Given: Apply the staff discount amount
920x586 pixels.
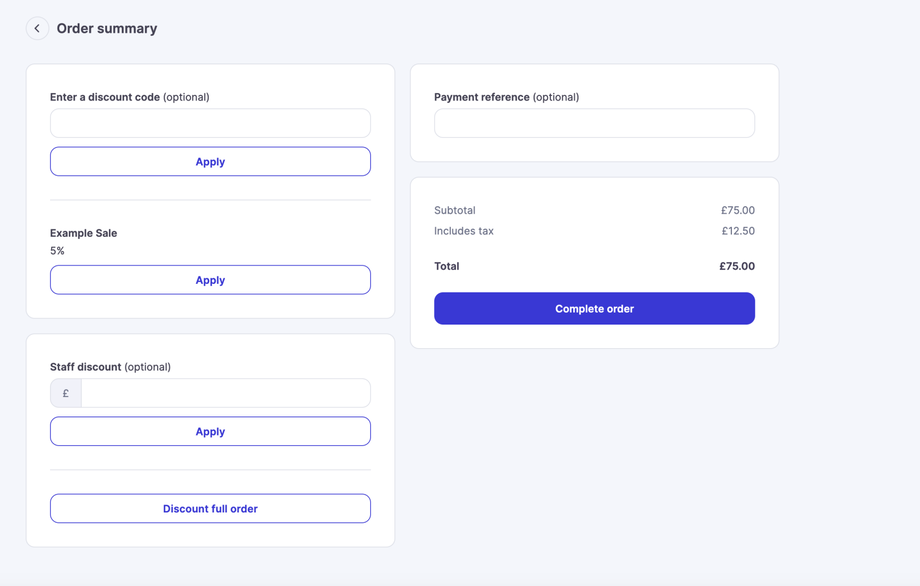Looking at the screenshot, I should 210,432.
